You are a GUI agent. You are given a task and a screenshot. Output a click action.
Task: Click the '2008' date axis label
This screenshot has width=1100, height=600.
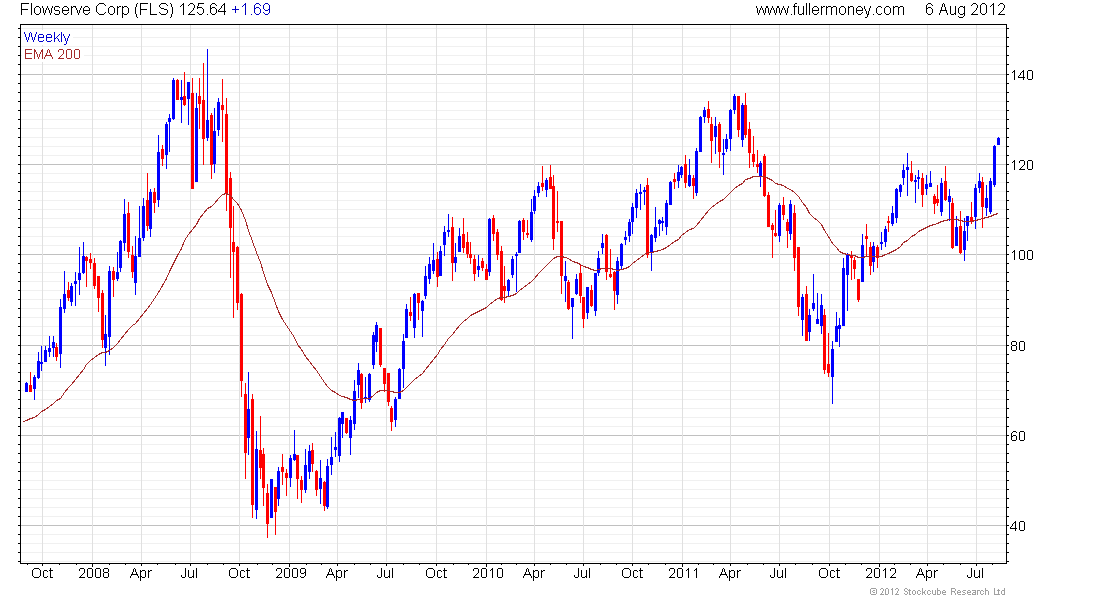[x=94, y=573]
